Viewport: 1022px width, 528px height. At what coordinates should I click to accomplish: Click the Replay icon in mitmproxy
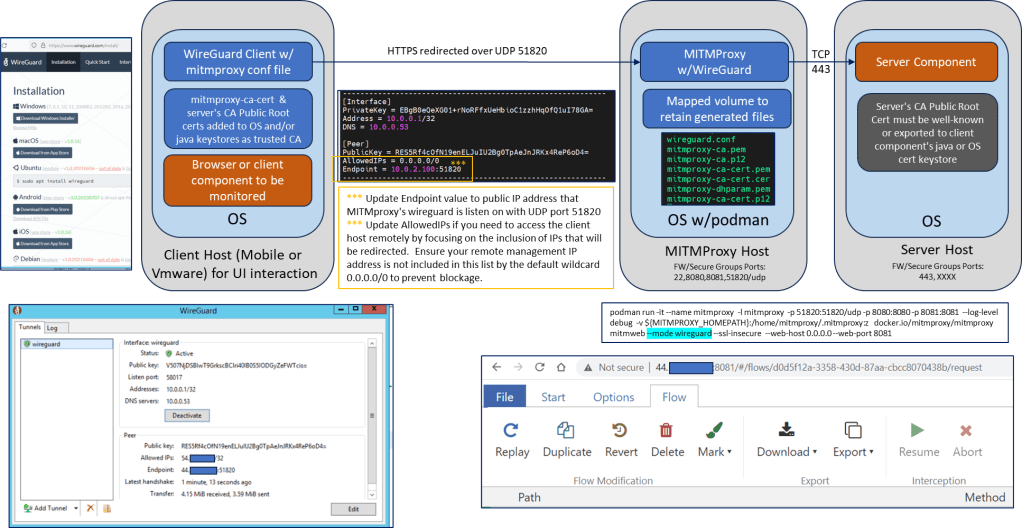click(512, 430)
